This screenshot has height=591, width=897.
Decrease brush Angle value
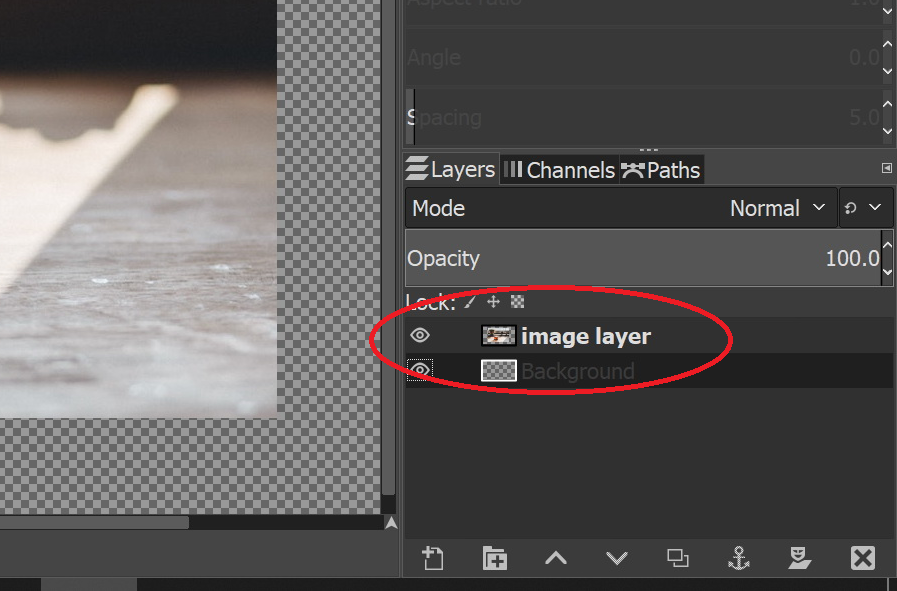click(x=887, y=71)
